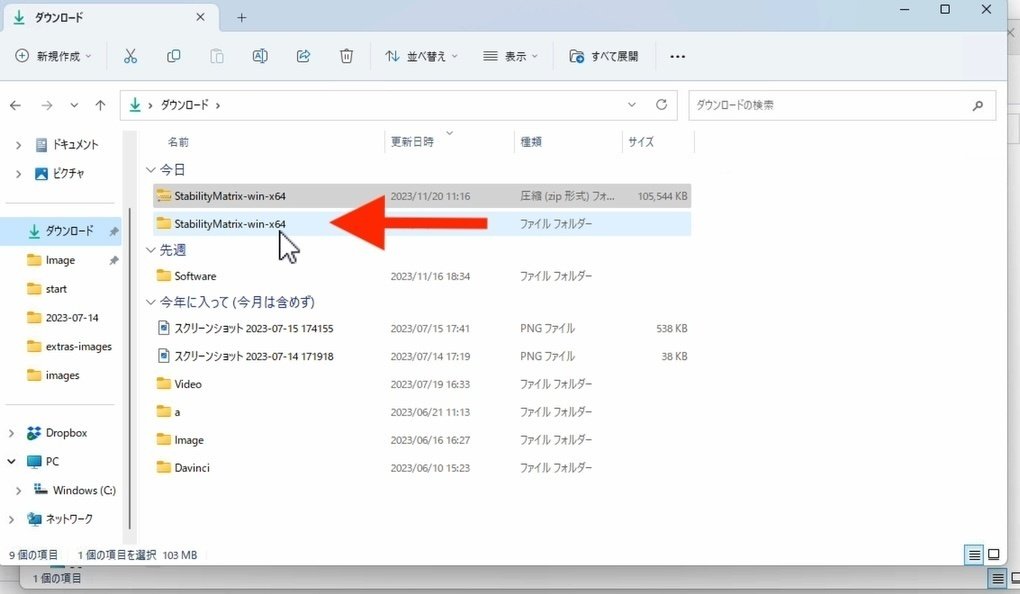Expand the address bar history dropdown
Screen dimensions: 1020x594
pos(632,105)
